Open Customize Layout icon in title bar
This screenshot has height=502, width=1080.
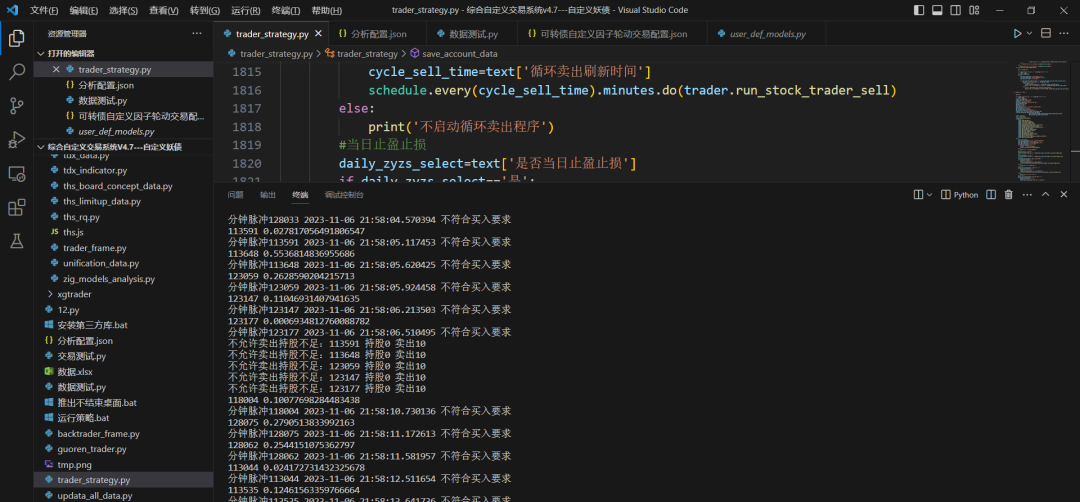point(974,10)
